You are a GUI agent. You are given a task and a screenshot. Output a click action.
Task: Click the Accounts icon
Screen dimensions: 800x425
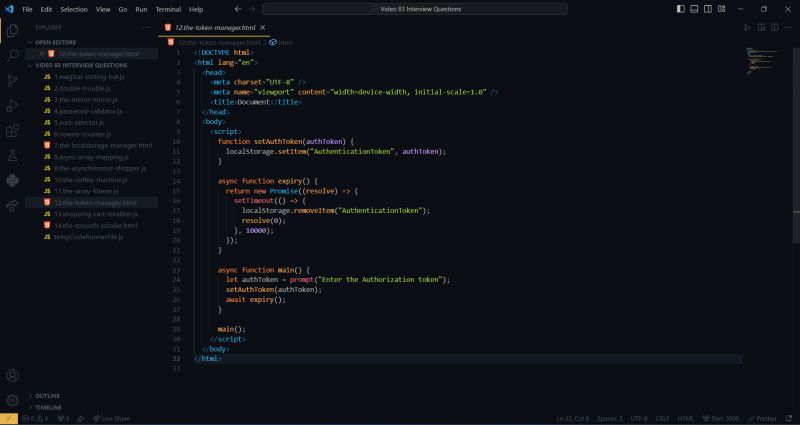pyautogui.click(x=12, y=376)
